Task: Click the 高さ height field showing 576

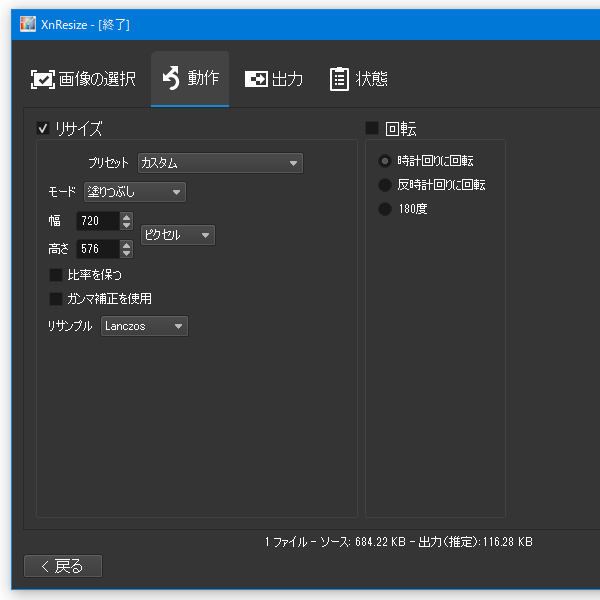Action: [98, 249]
